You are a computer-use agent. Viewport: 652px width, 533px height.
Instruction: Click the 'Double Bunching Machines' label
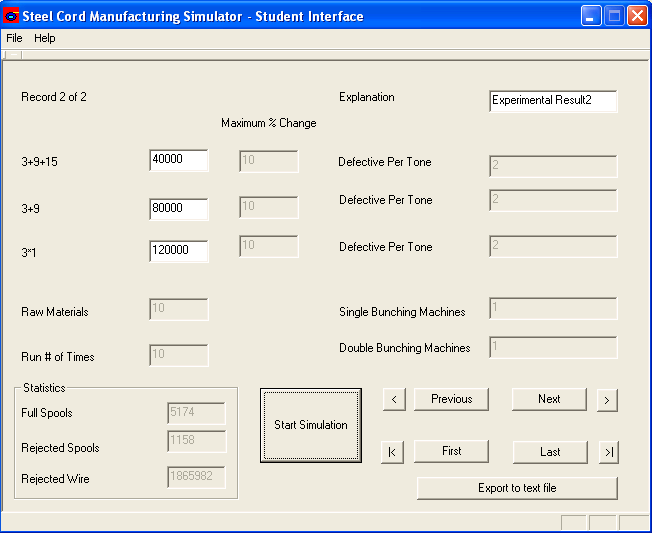coord(405,348)
